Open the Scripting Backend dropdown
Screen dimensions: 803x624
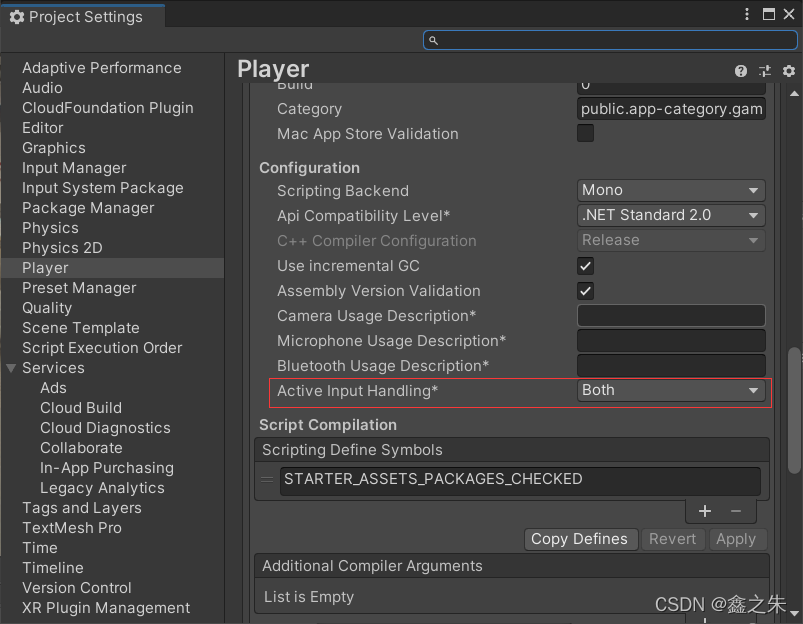click(670, 190)
